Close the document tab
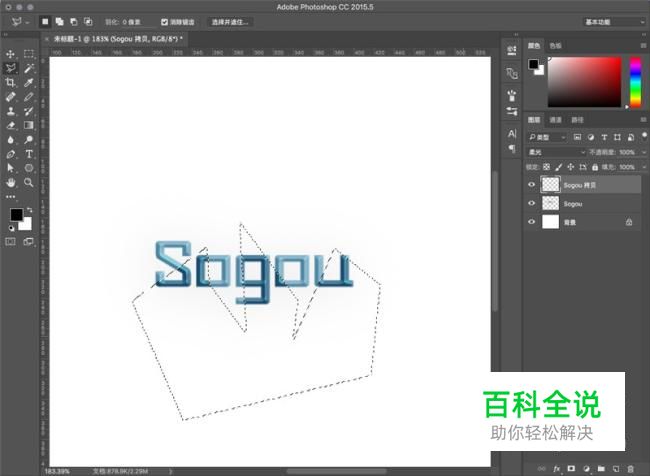 46,39
